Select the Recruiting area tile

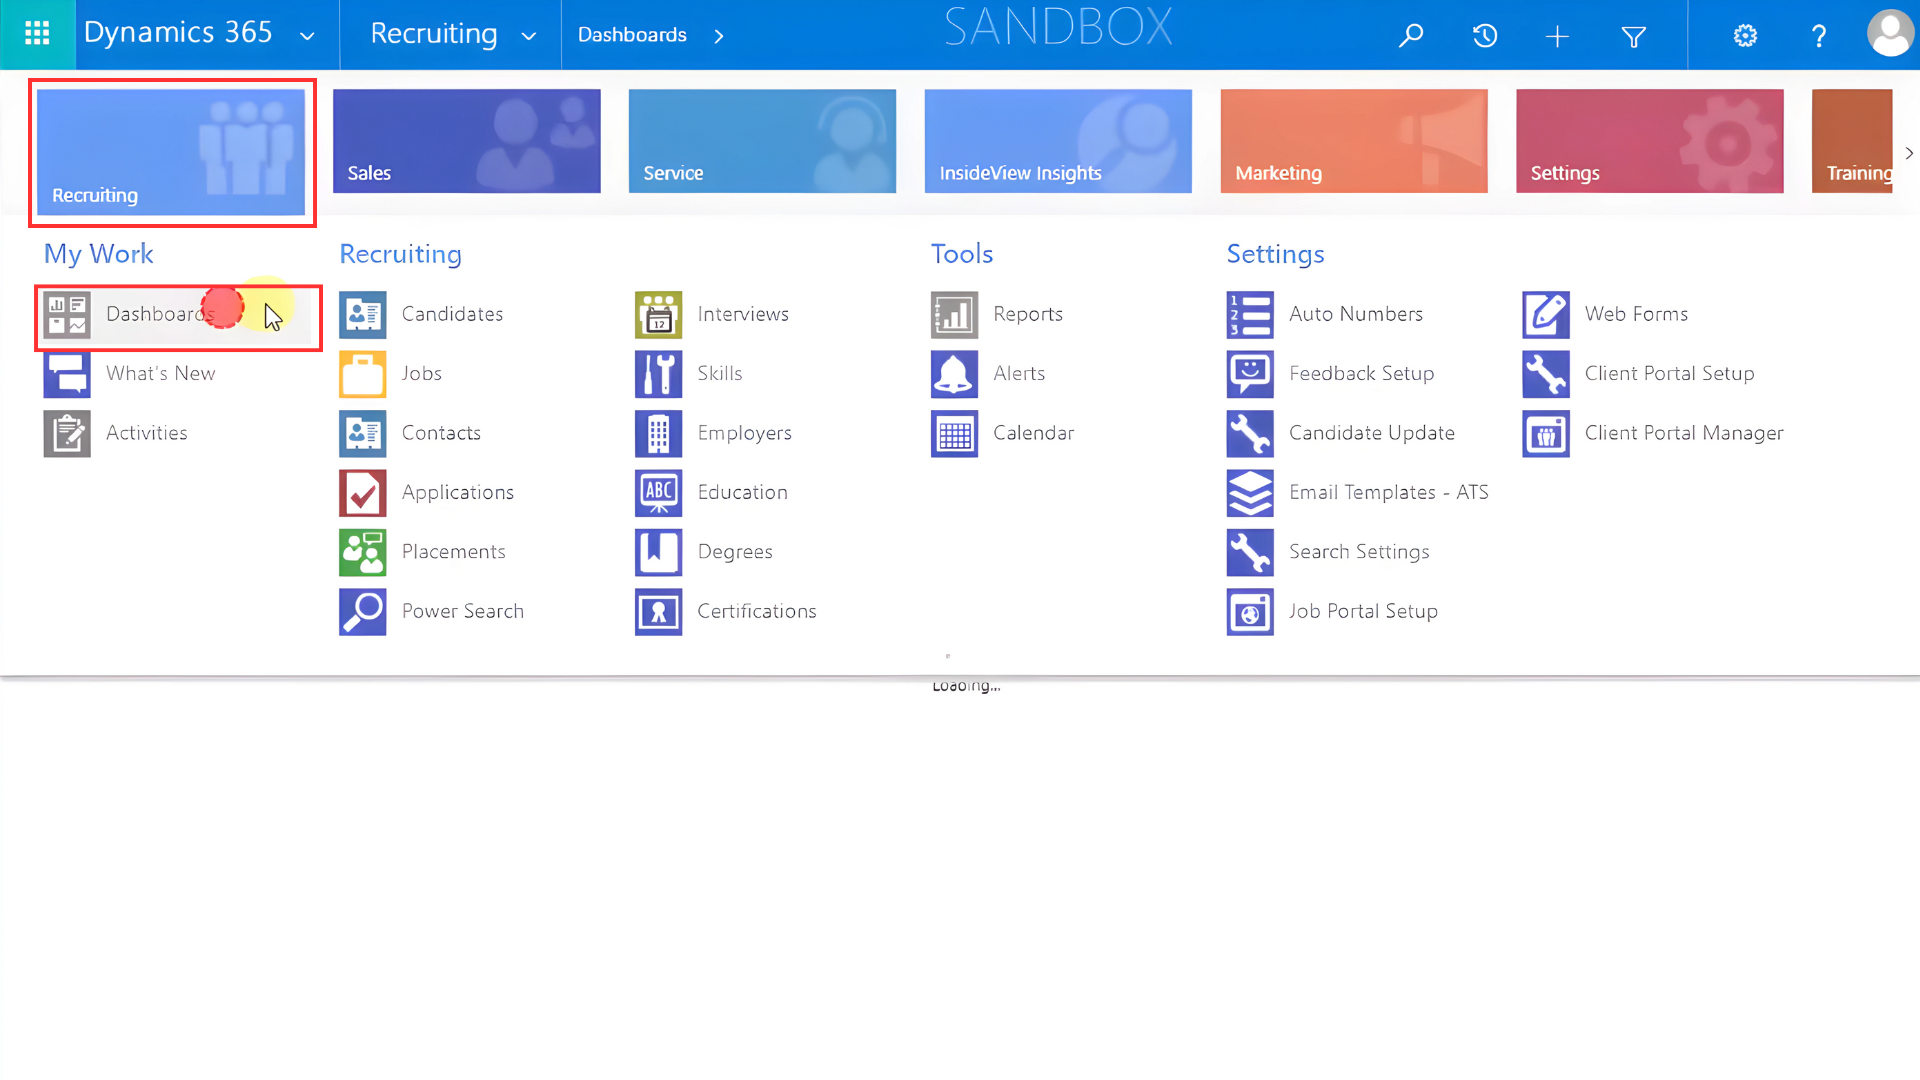tap(171, 152)
